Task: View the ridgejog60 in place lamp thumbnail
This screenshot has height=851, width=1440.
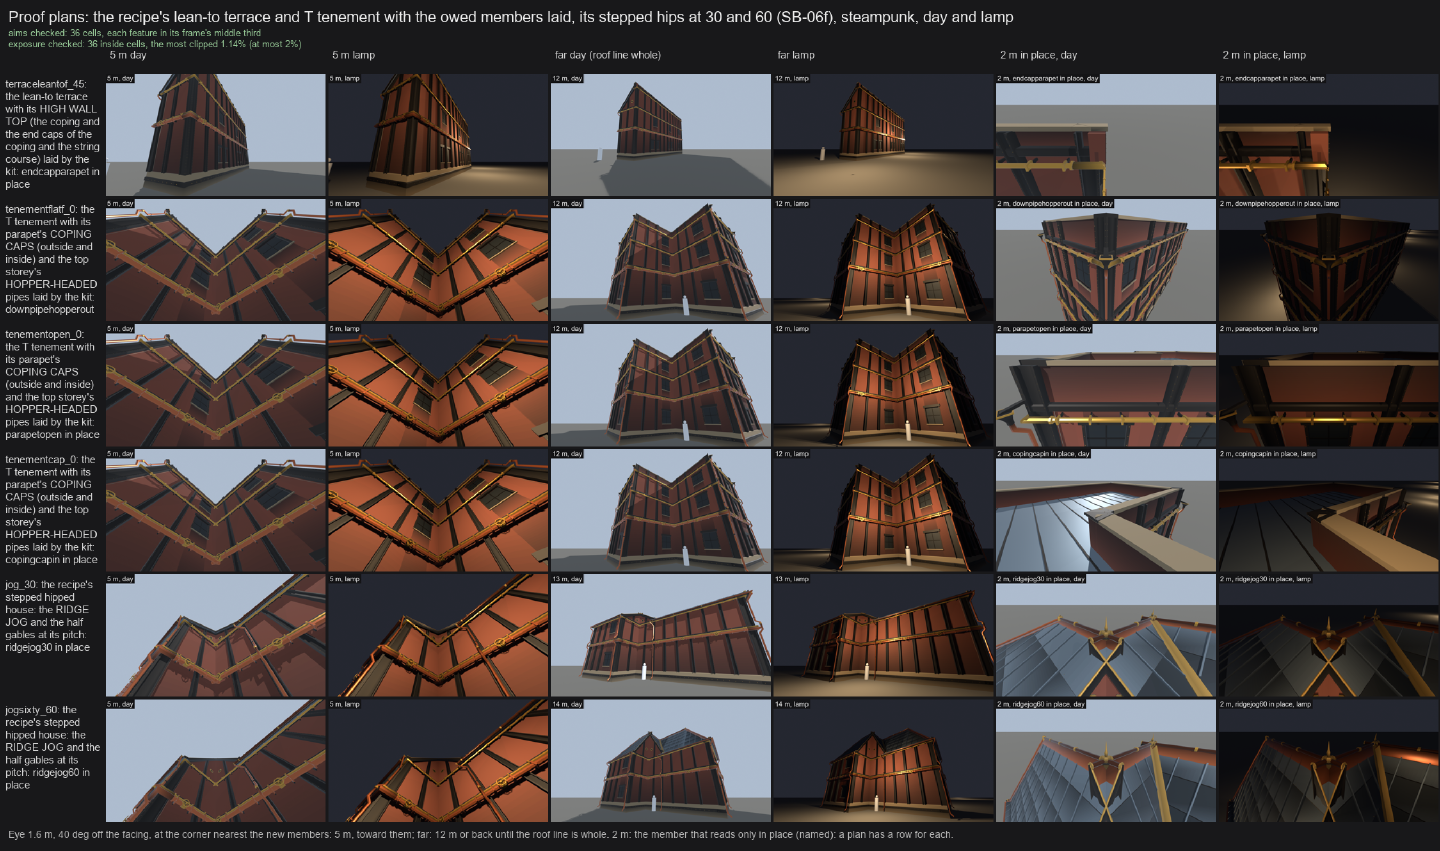Action: [x=1328, y=760]
